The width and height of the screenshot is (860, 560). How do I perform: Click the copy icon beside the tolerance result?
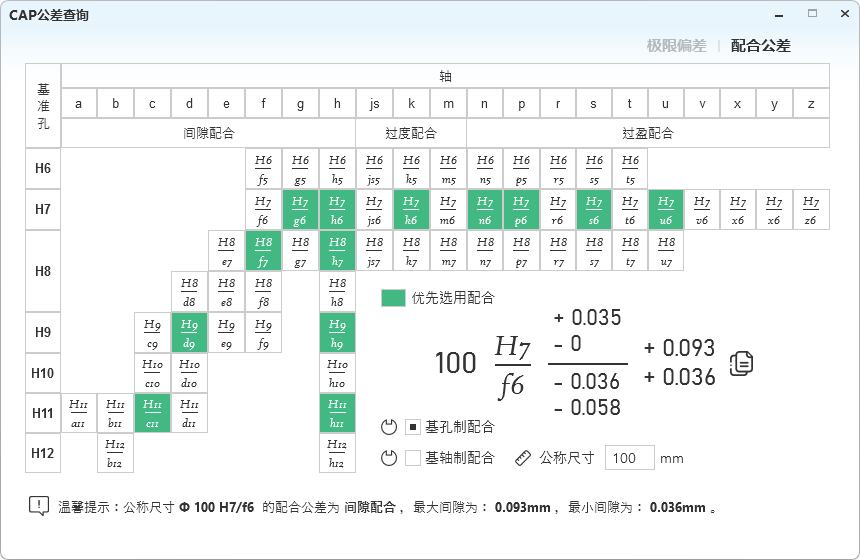coord(741,363)
